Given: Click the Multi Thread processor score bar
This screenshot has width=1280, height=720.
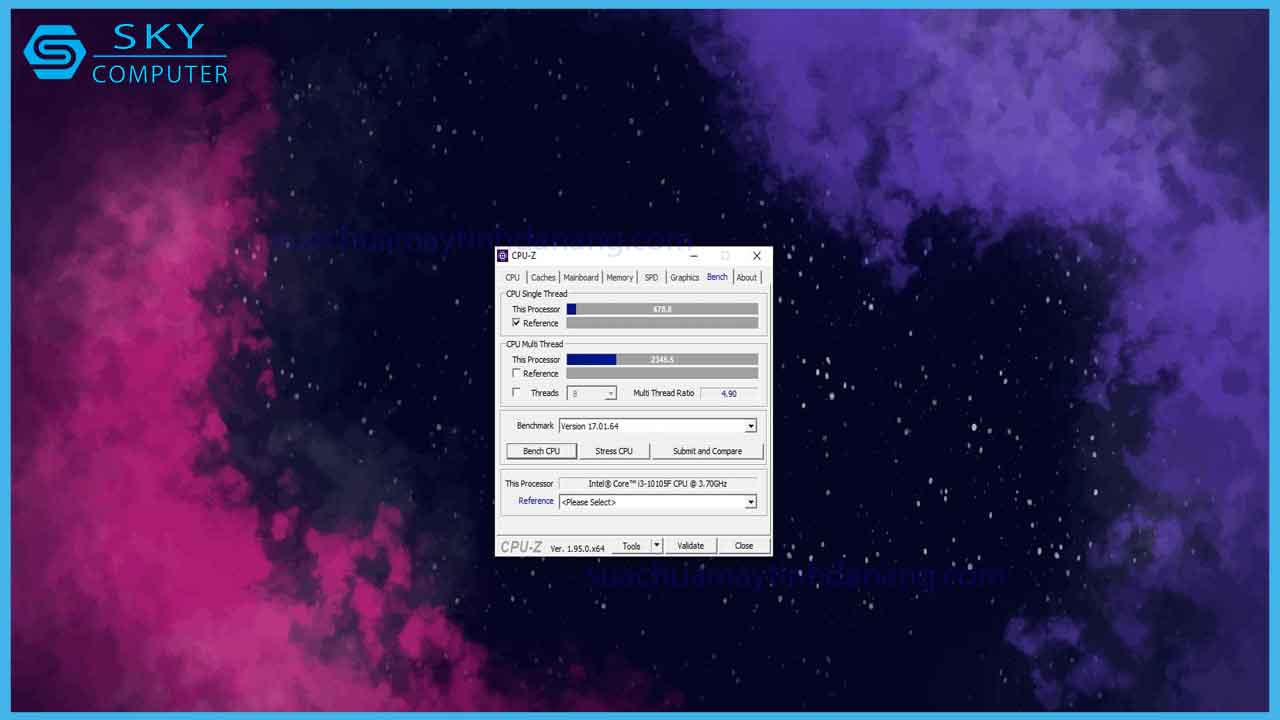Looking at the screenshot, I should click(662, 359).
